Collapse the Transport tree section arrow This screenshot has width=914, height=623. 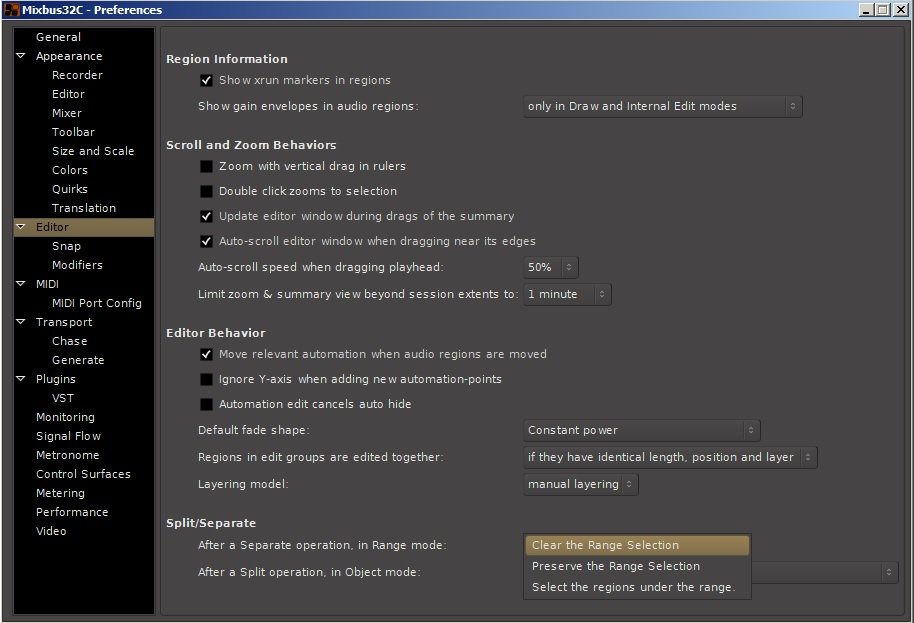21,322
